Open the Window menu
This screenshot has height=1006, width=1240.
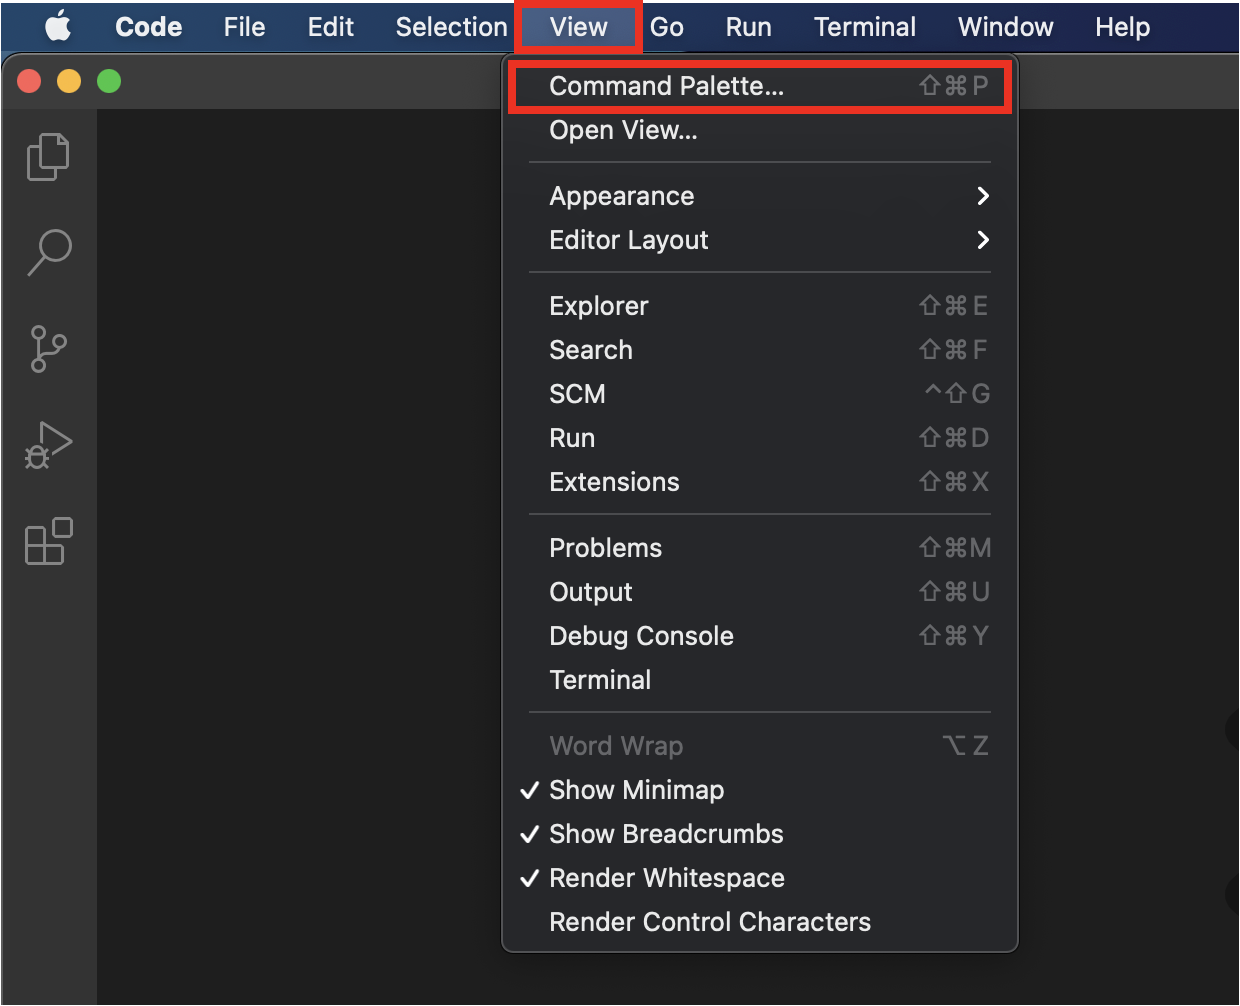[x=1006, y=27]
